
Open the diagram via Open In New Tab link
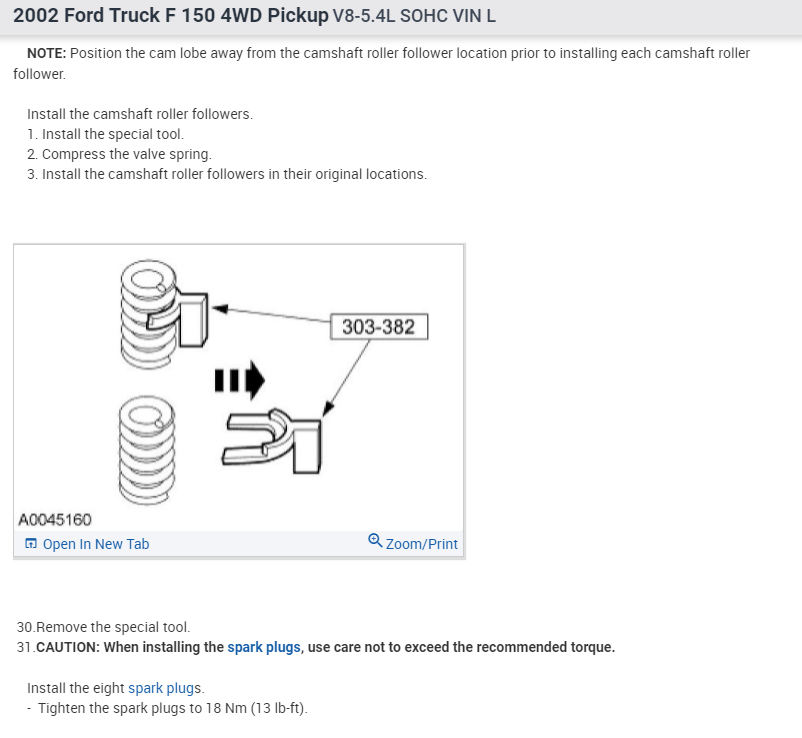pos(95,544)
